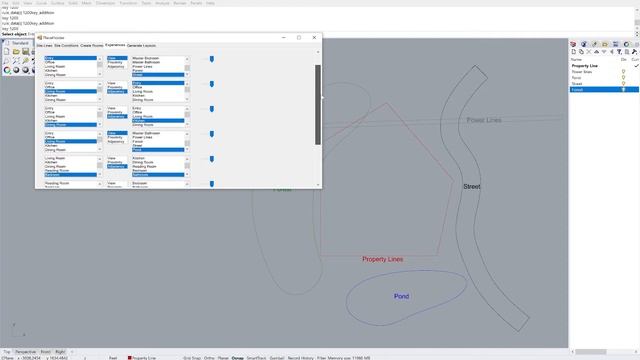
Task: Click the slider beside the Pond selection row
Action: (x=211, y=134)
